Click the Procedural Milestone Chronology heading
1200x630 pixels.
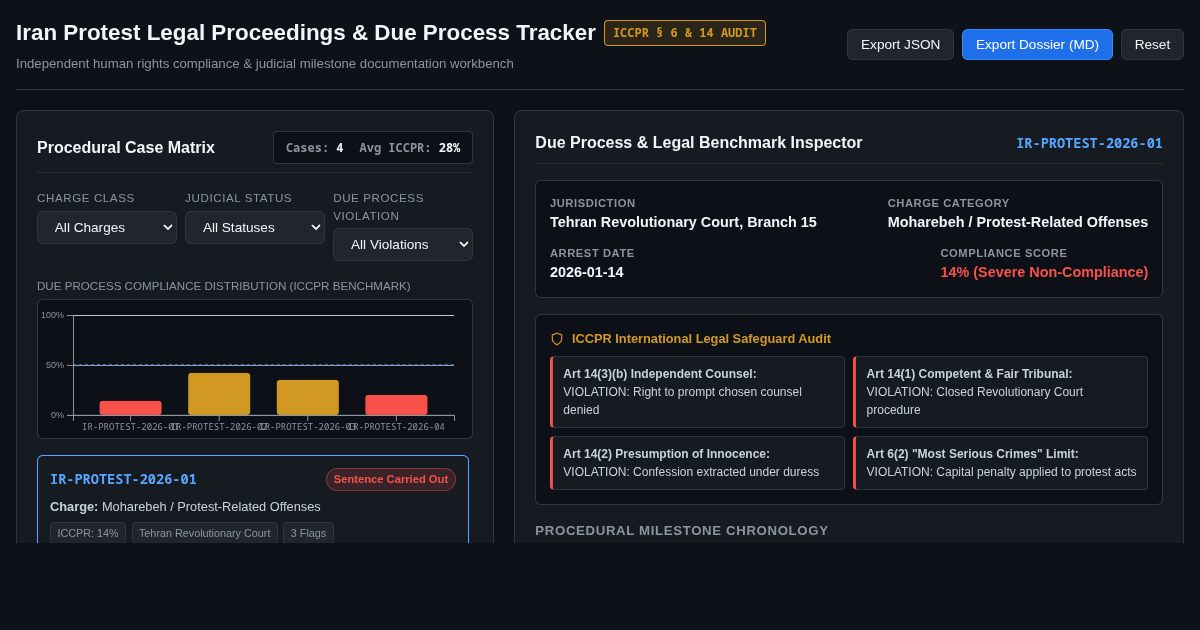pos(682,530)
